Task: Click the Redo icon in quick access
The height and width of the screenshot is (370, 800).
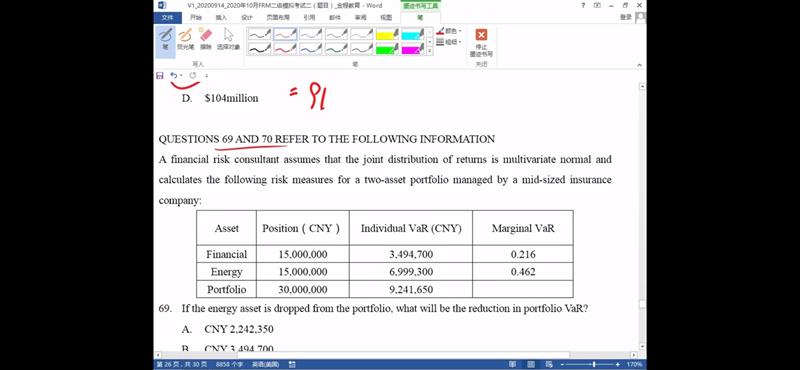Action: 193,76
